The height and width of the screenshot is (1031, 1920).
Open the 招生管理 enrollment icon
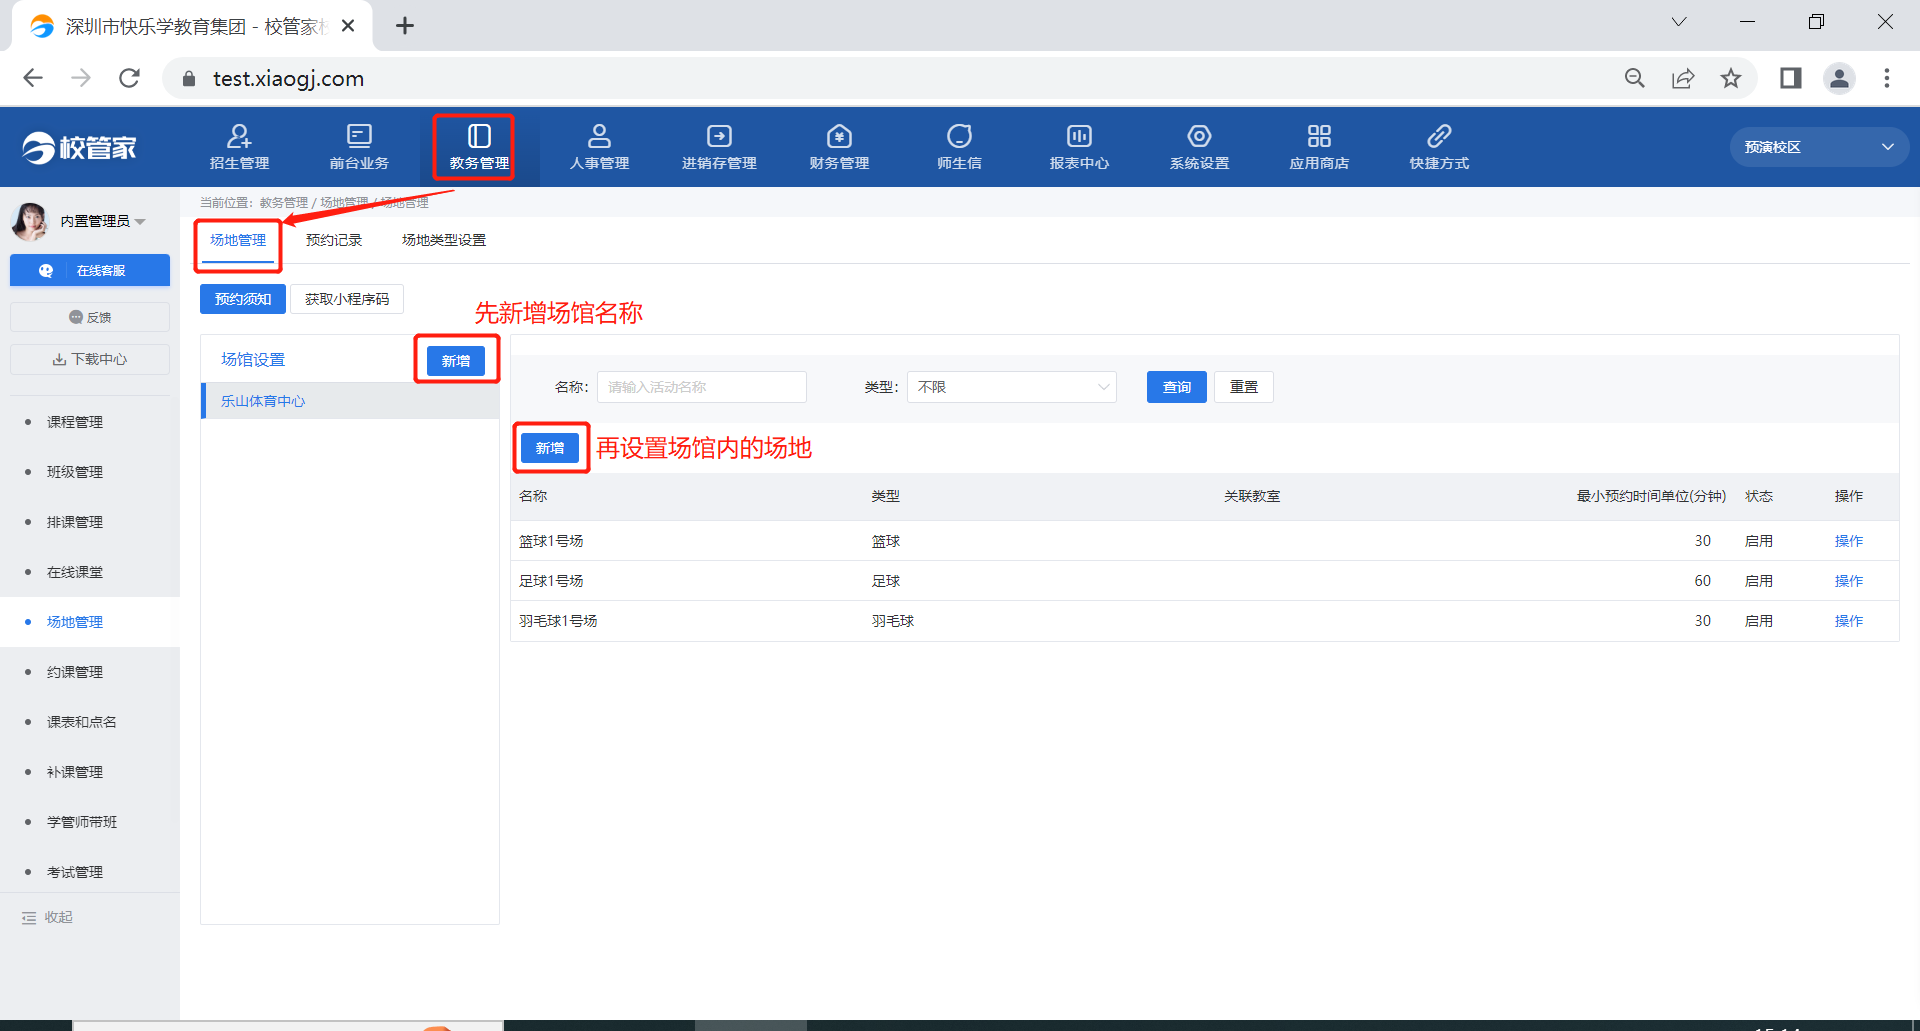pyautogui.click(x=239, y=137)
